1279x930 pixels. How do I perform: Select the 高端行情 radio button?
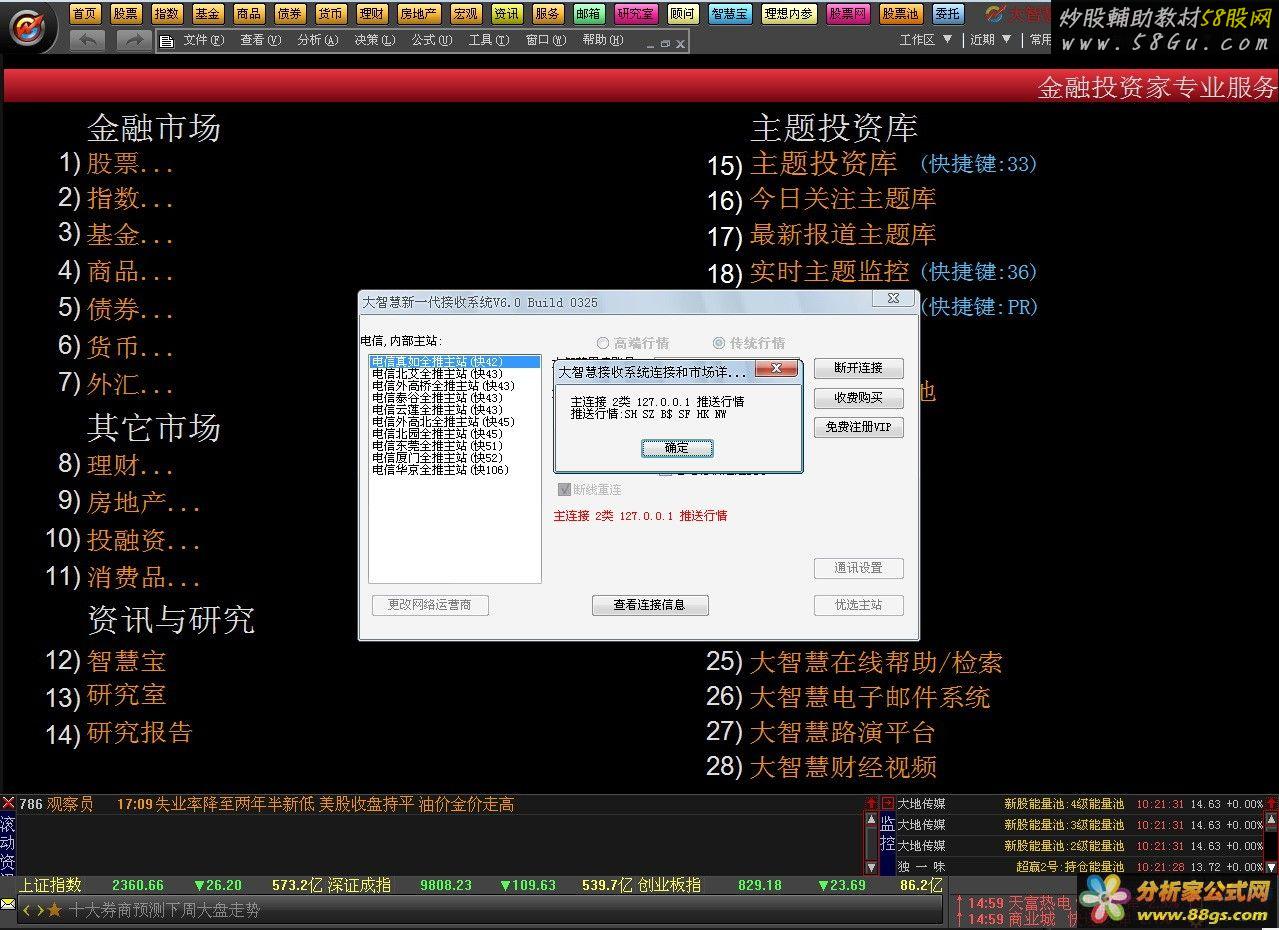(633, 343)
